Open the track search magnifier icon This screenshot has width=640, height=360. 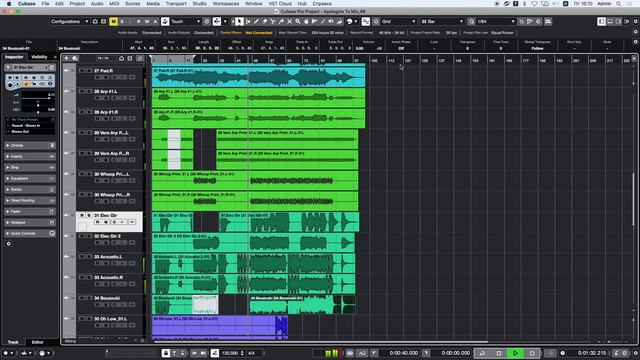[140, 58]
